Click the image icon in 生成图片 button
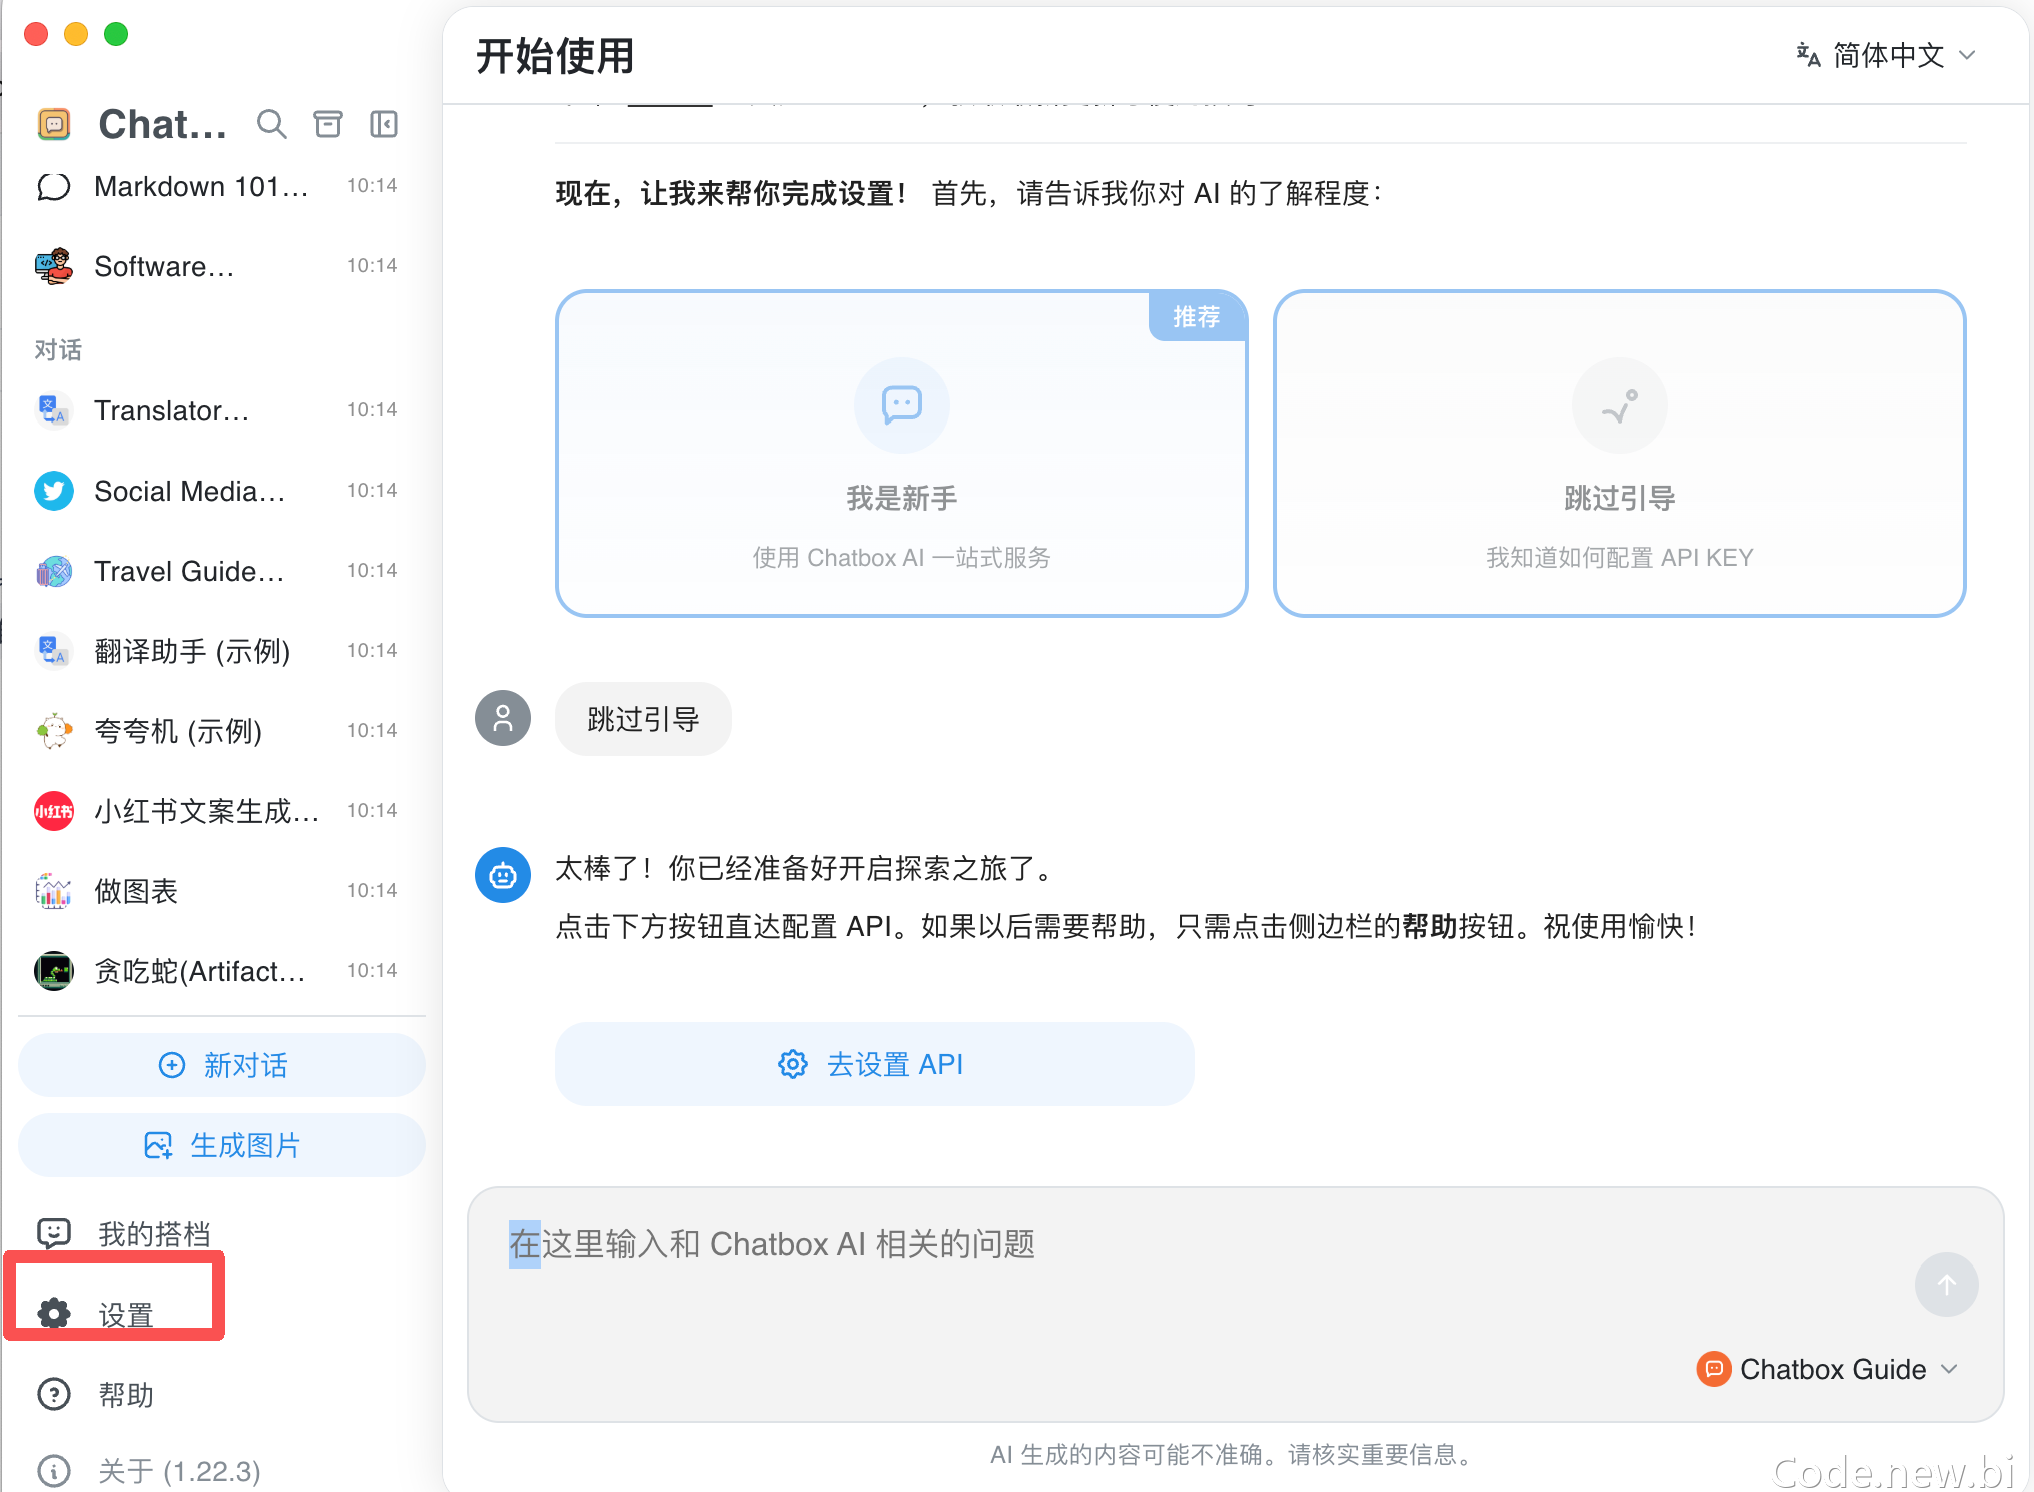Viewport: 2034px width, 1492px height. coord(158,1145)
